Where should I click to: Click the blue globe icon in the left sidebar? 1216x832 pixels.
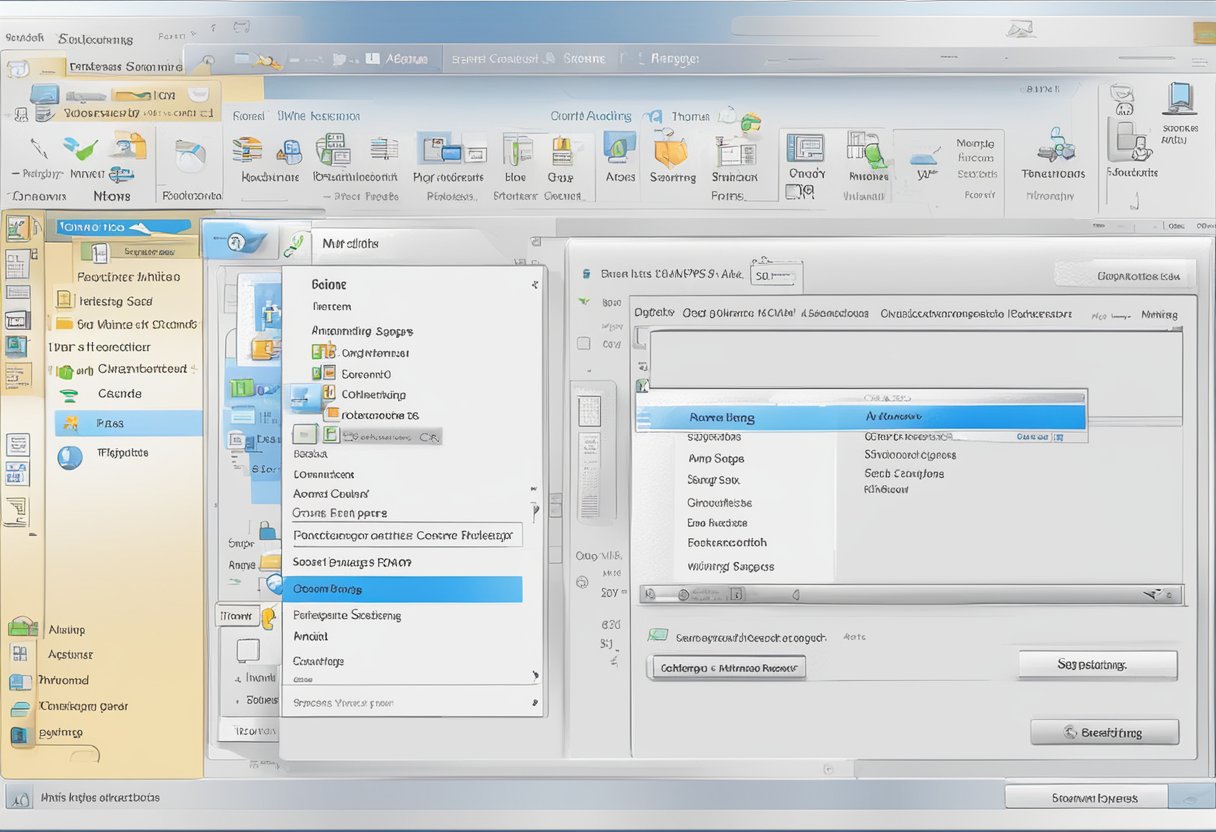(x=70, y=457)
